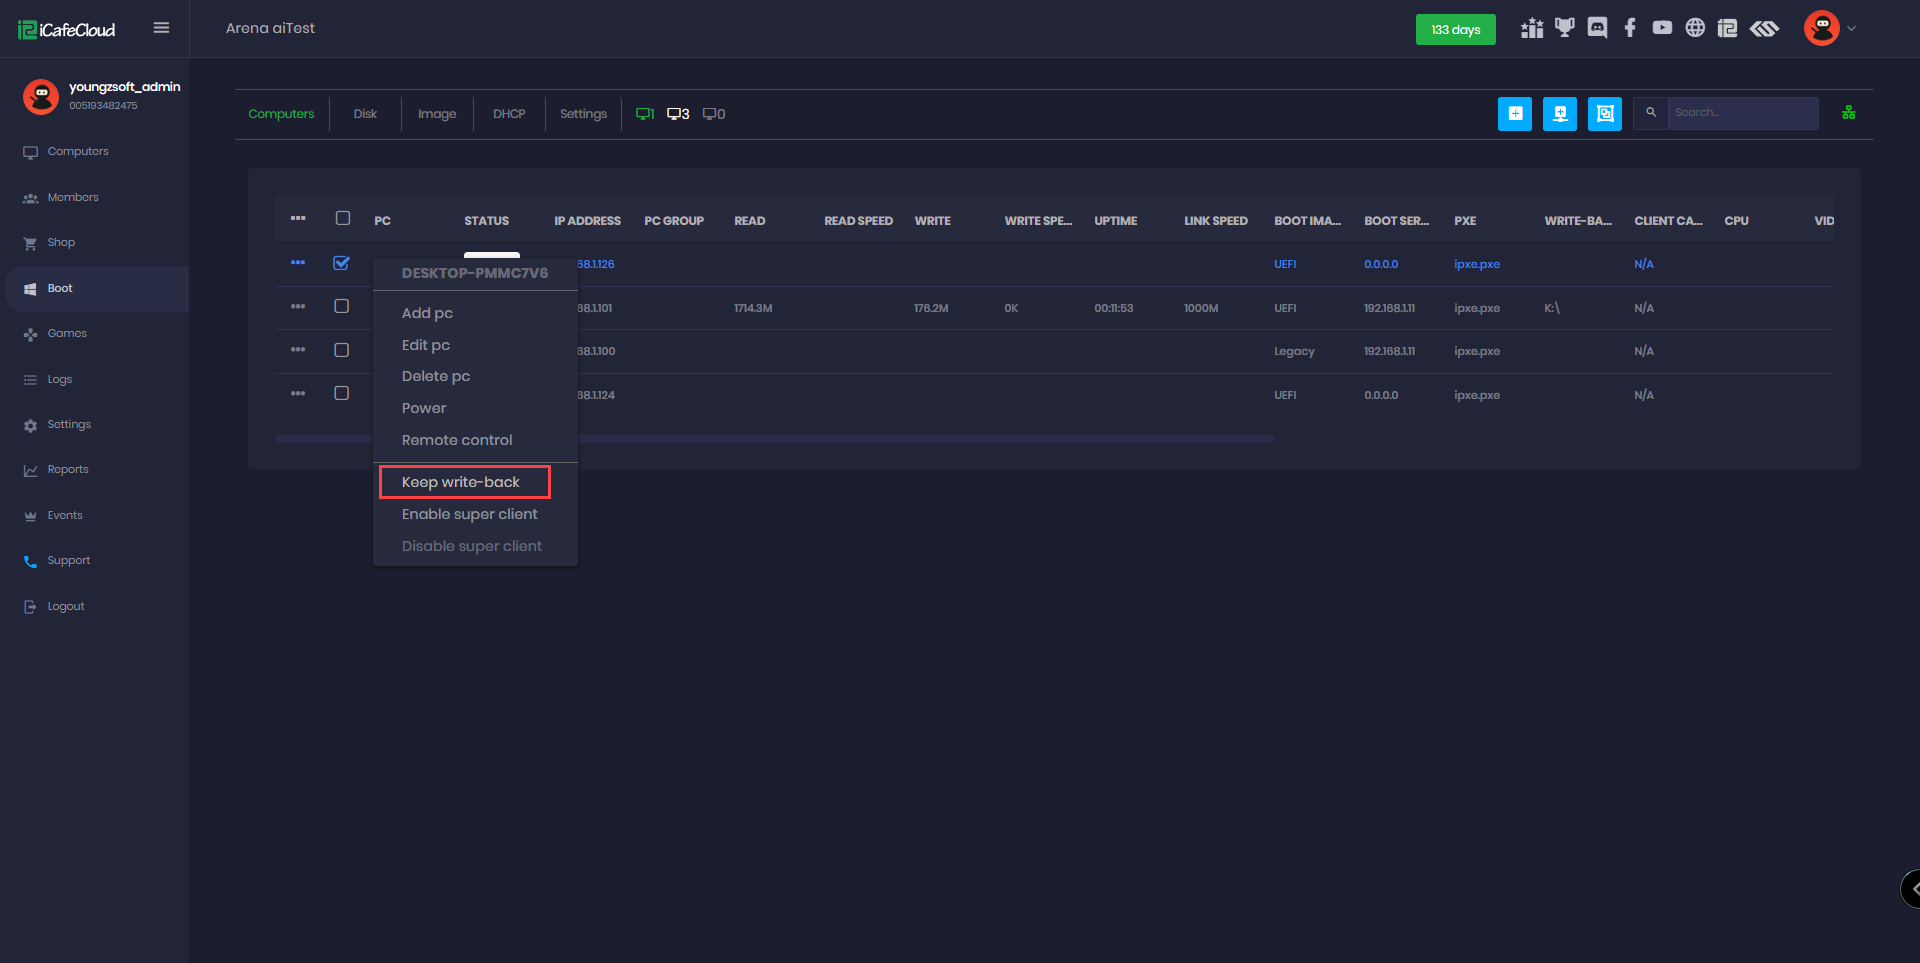Tick the select-all checkbox in table header

343,219
